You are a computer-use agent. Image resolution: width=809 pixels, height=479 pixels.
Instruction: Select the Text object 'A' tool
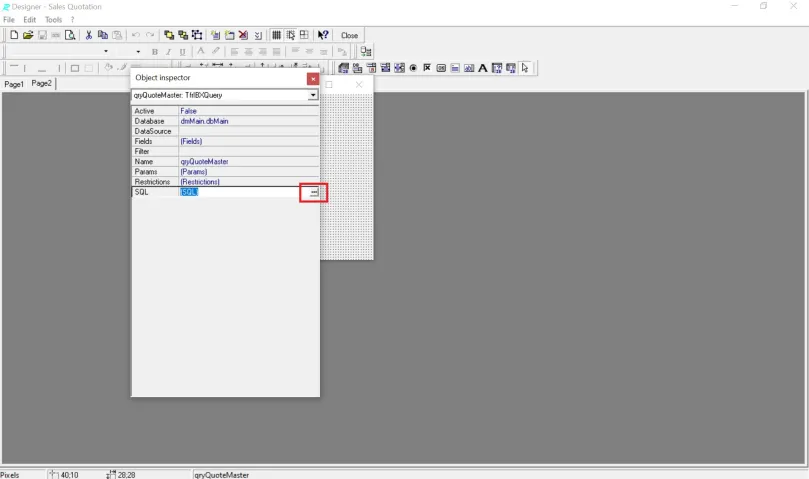coord(483,68)
